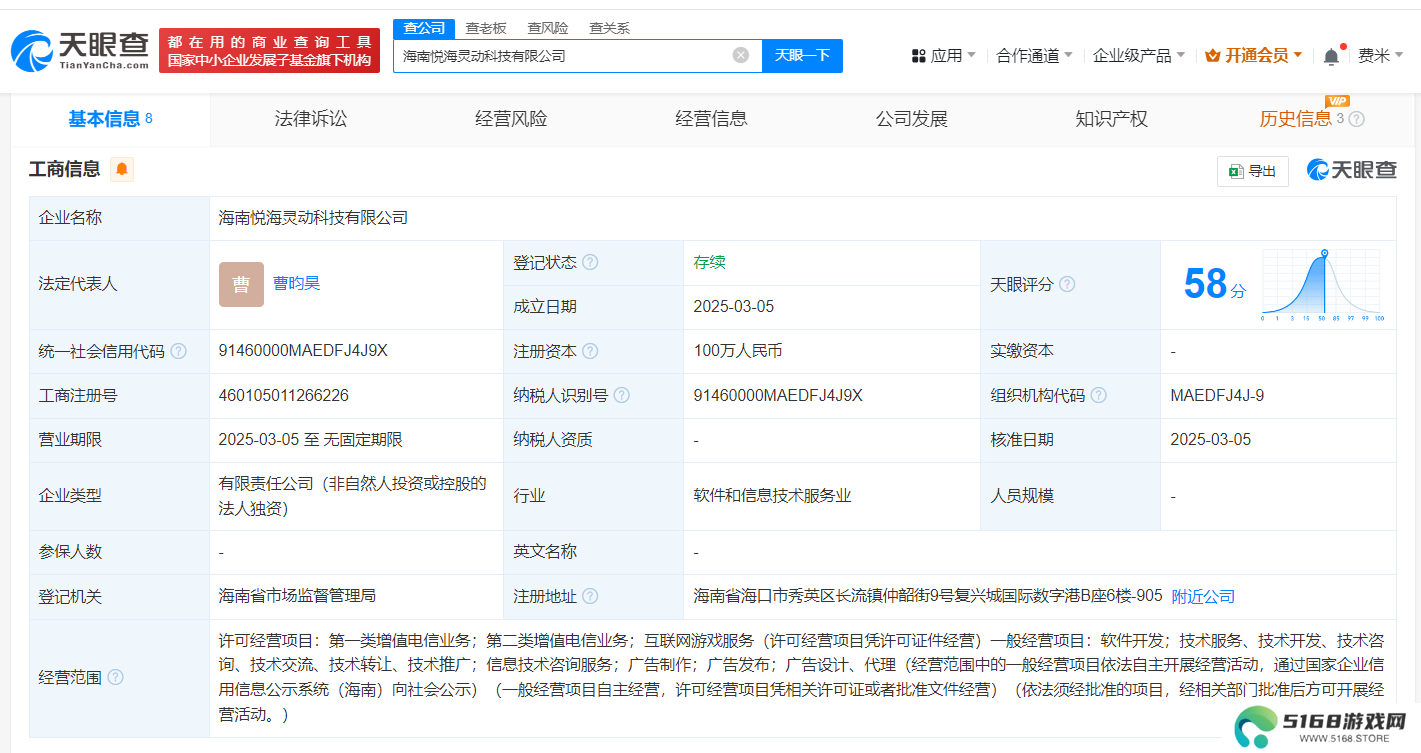Click organization code MAEDFJ4J-9

click(1217, 395)
